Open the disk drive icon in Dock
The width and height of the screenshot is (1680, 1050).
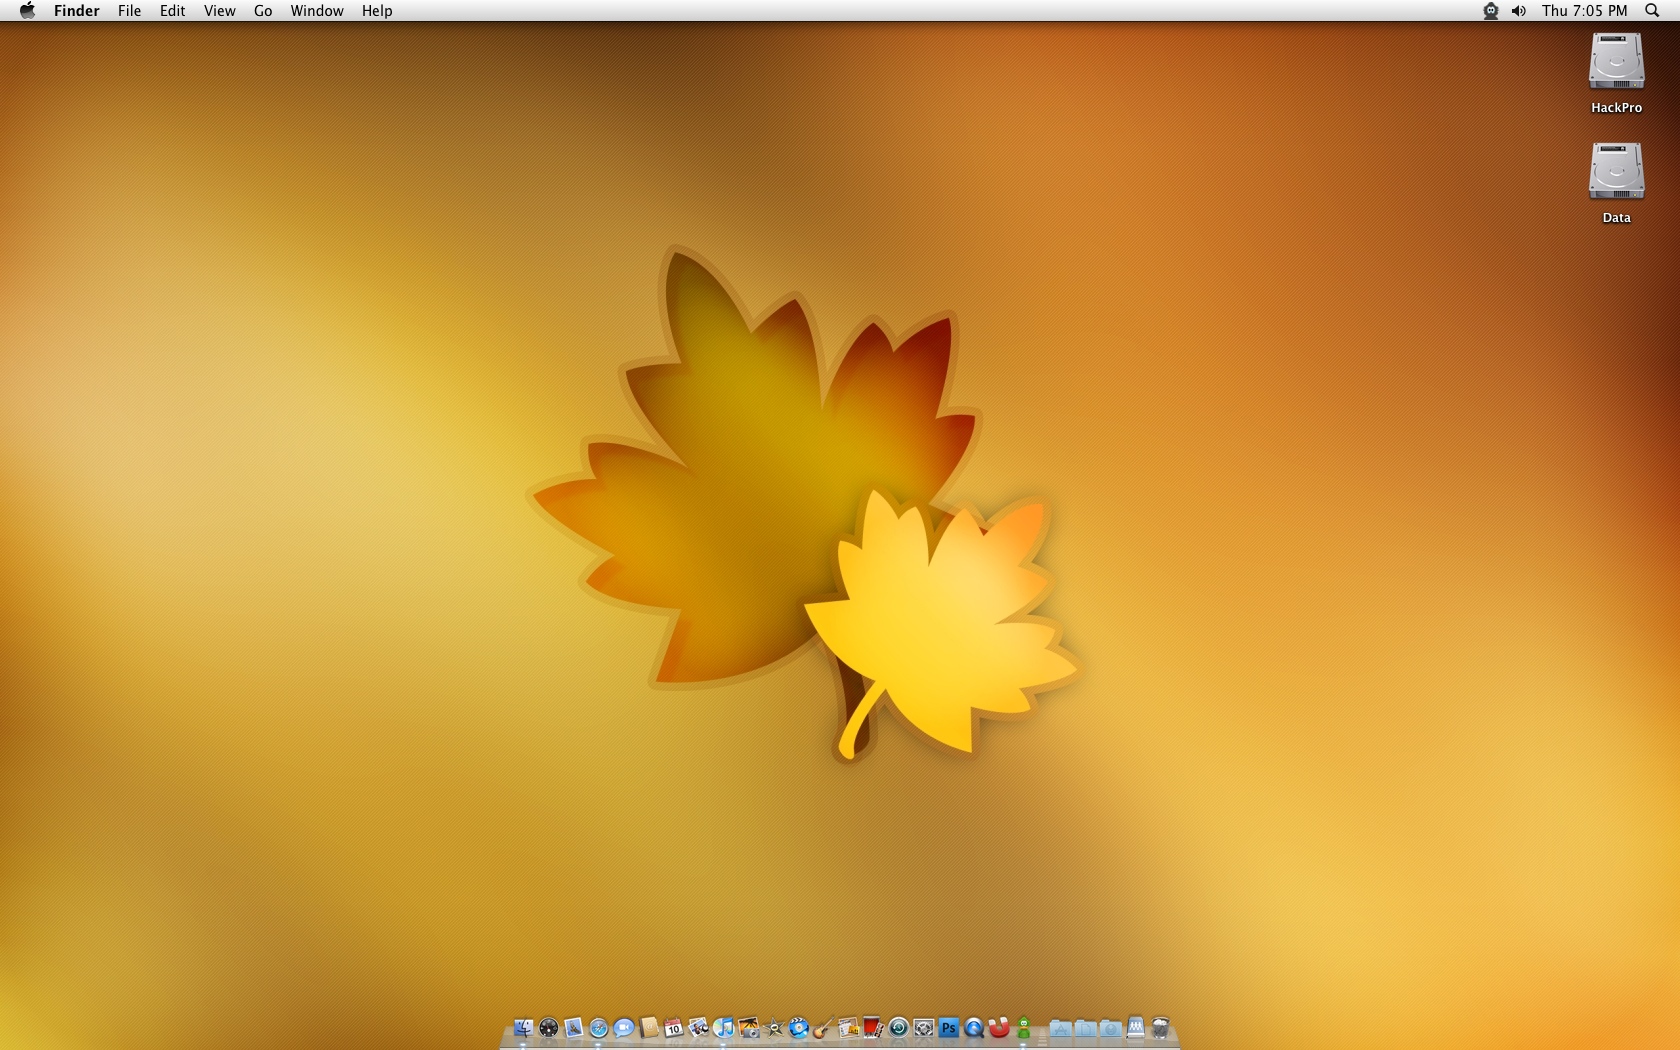point(1135,1028)
